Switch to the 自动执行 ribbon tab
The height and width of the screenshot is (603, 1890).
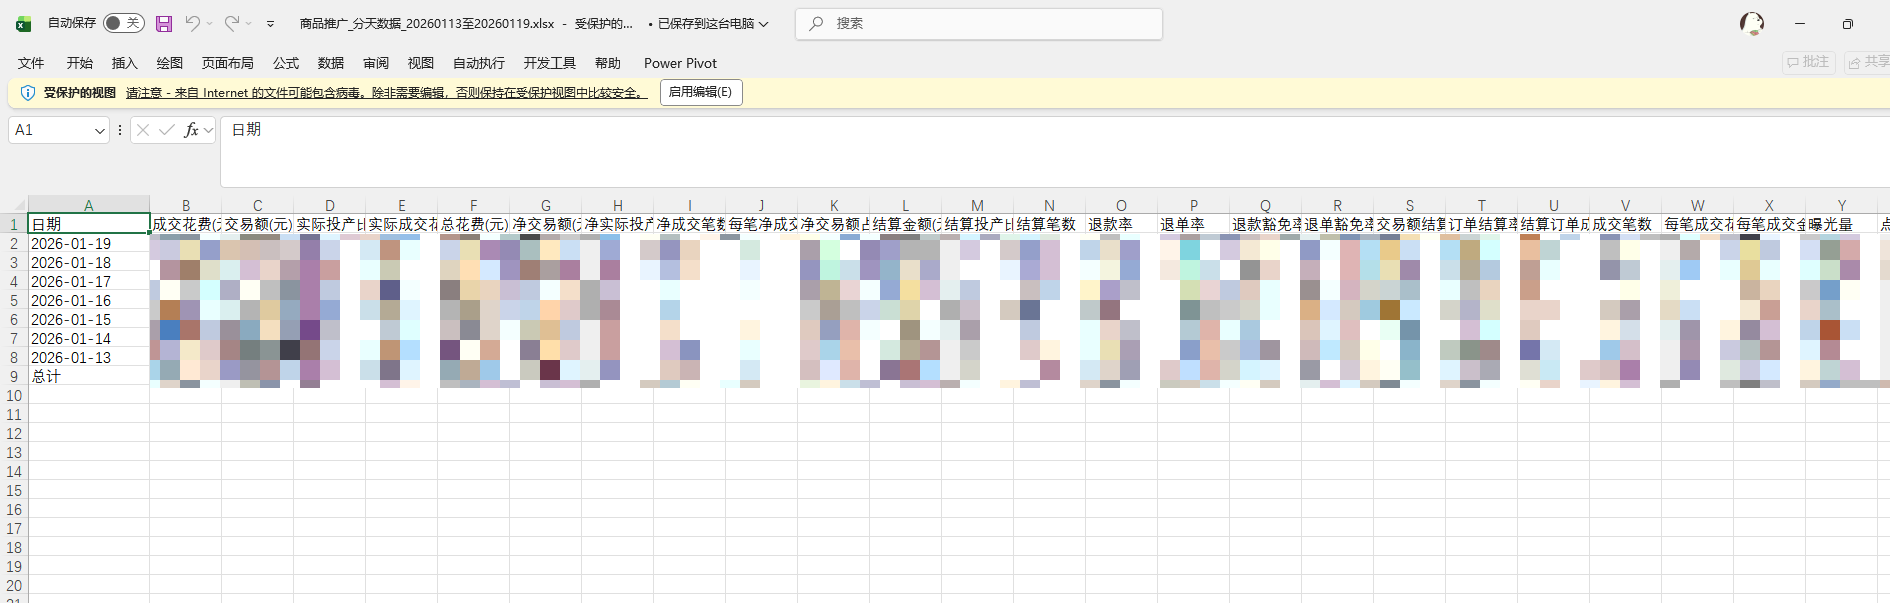pos(479,63)
